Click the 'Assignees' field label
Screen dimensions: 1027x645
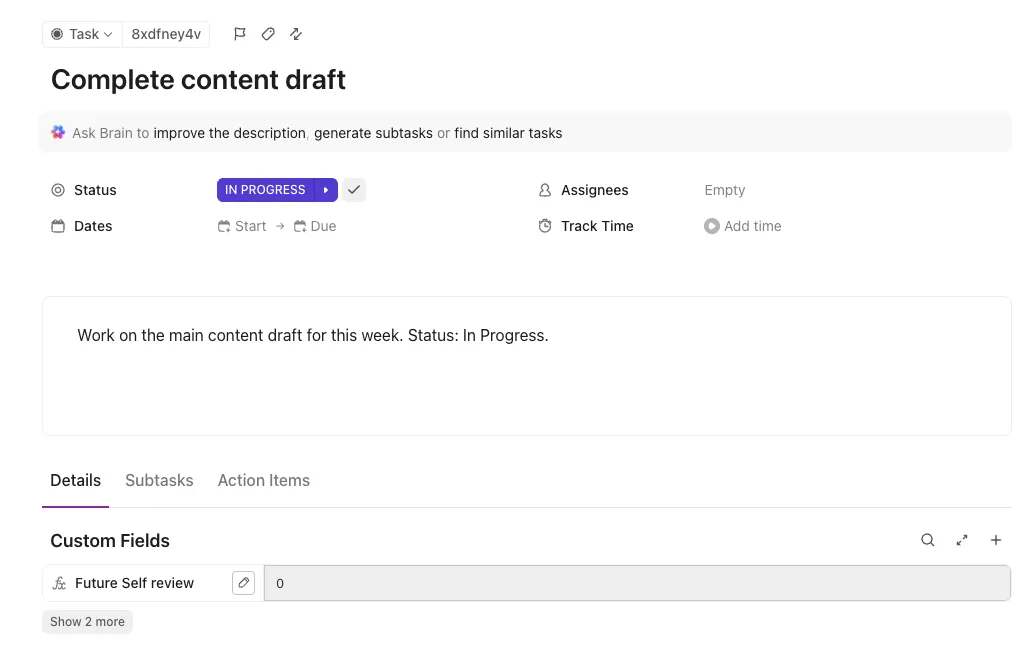tap(595, 190)
